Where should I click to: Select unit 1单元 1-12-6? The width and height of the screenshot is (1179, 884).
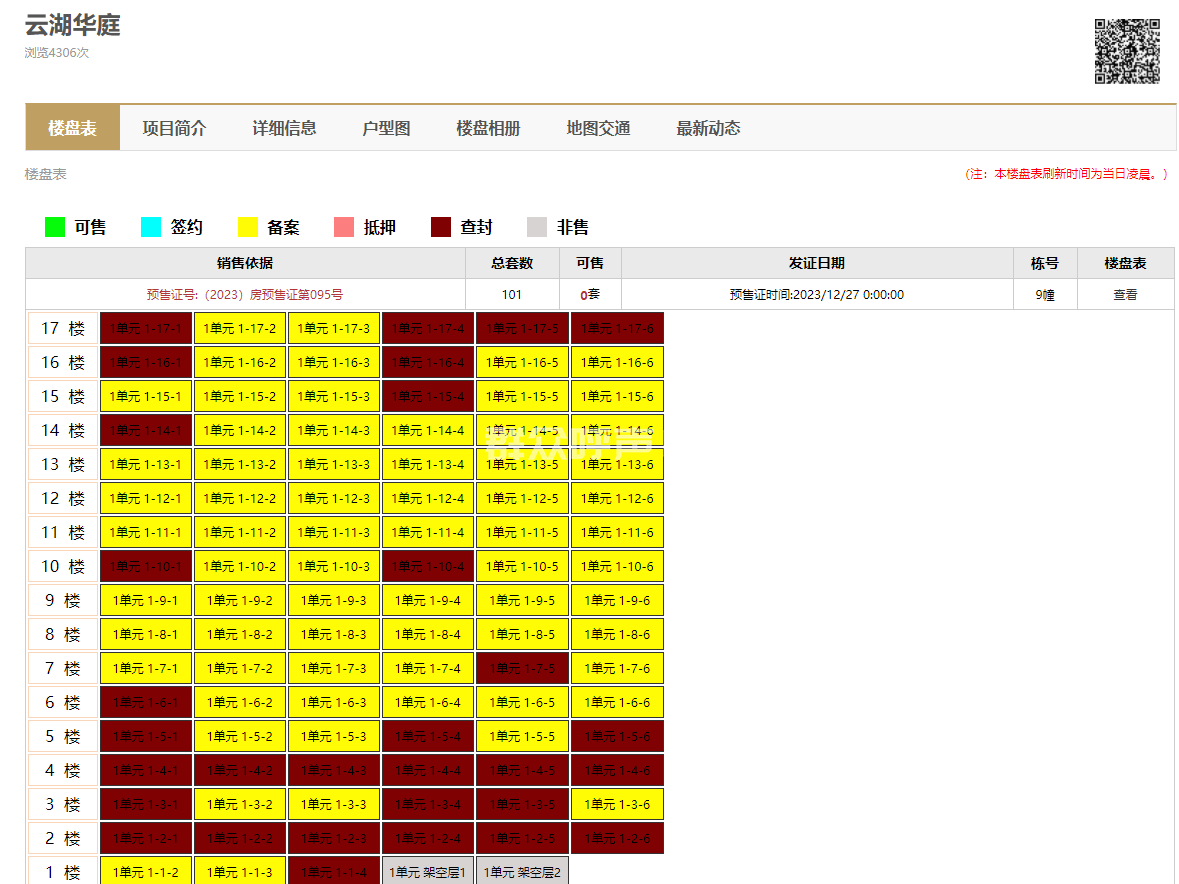pyautogui.click(x=617, y=499)
